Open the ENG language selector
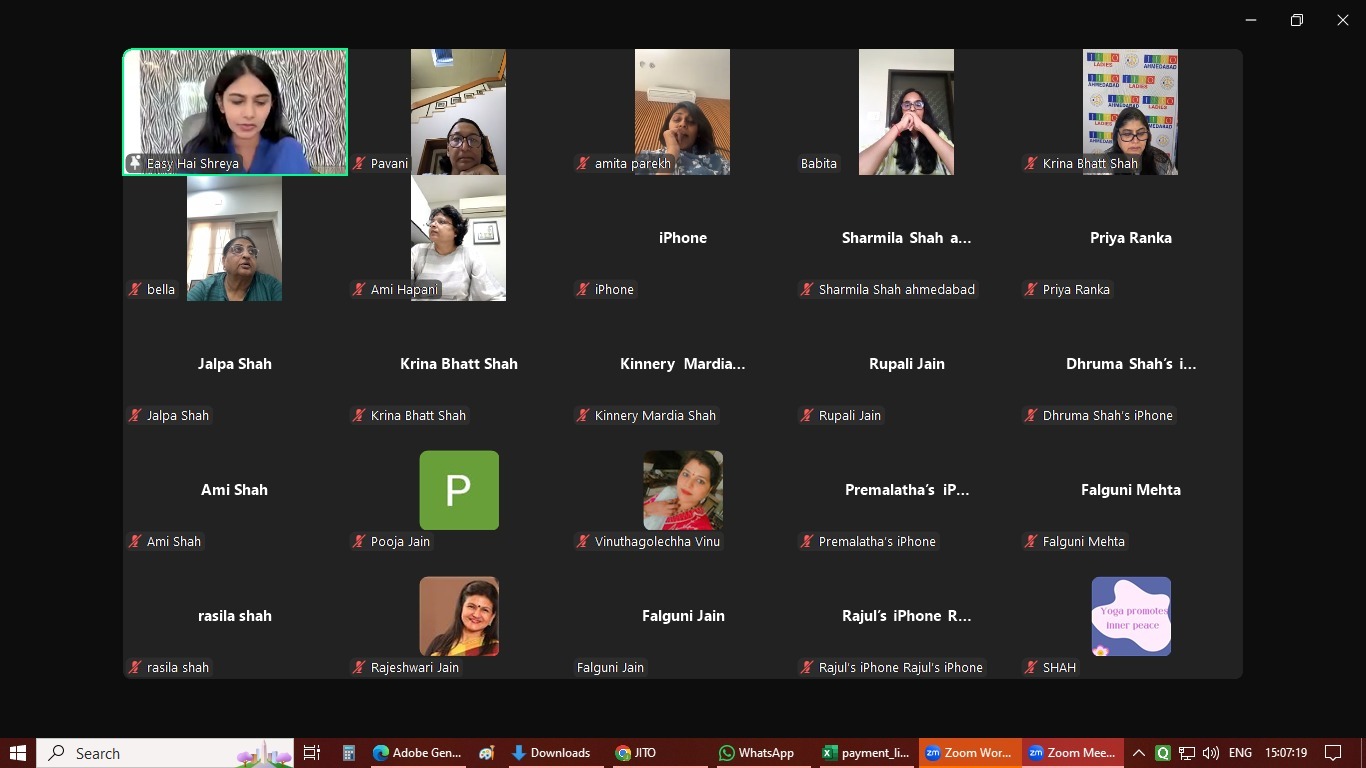 [1240, 753]
